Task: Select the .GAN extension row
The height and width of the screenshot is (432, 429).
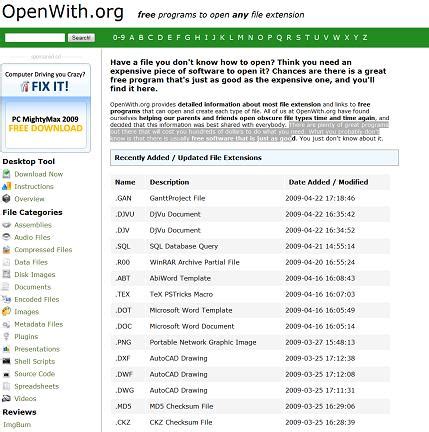Action: click(250, 198)
